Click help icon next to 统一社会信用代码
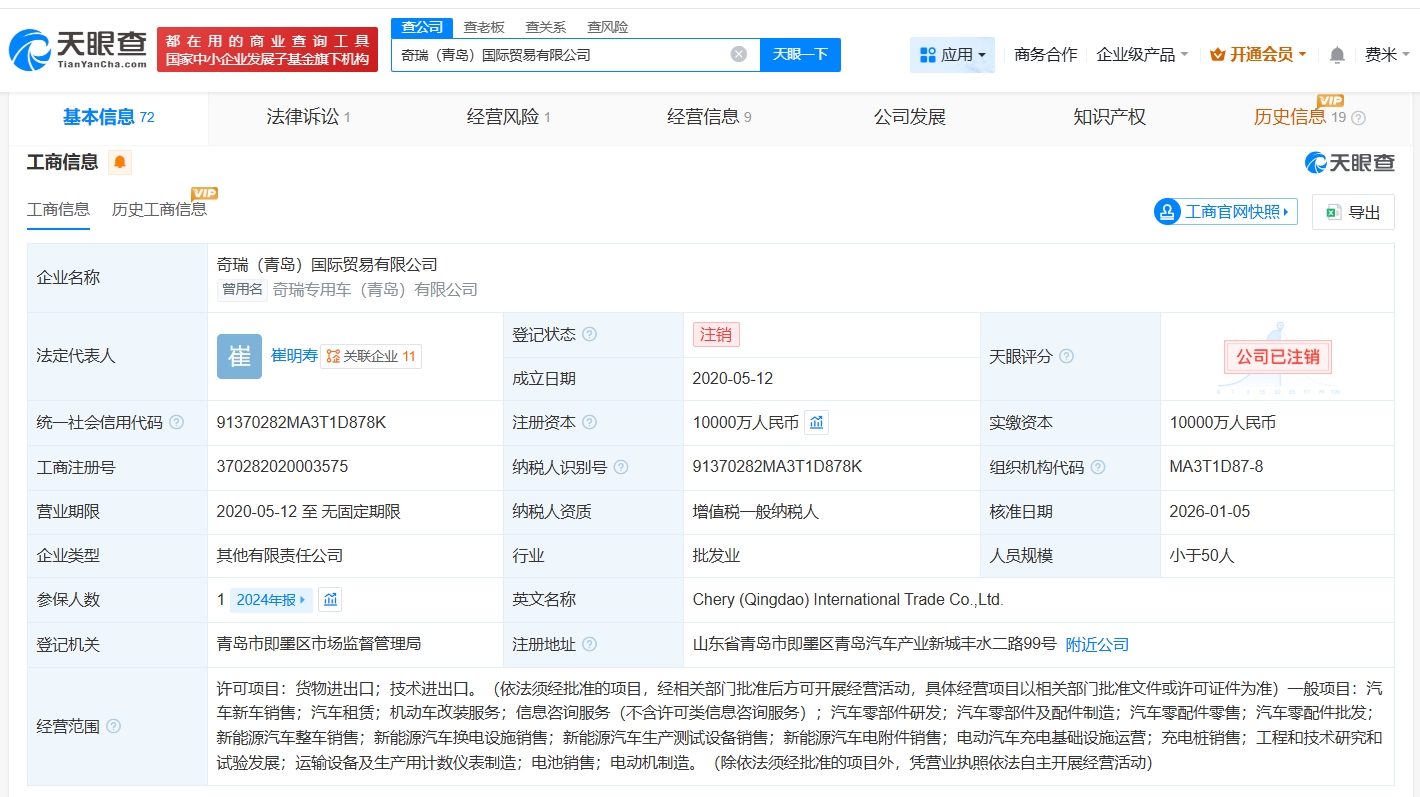Image resolution: width=1420 pixels, height=797 pixels. 177,423
